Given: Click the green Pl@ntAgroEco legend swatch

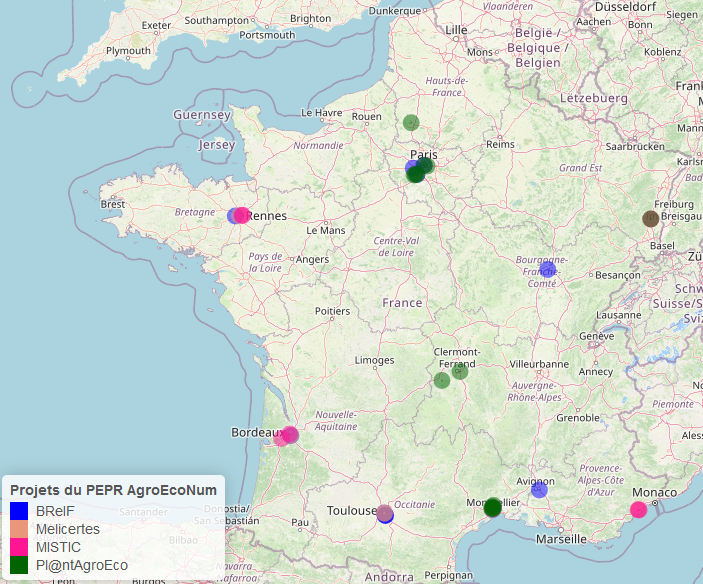Looking at the screenshot, I should pos(18,565).
